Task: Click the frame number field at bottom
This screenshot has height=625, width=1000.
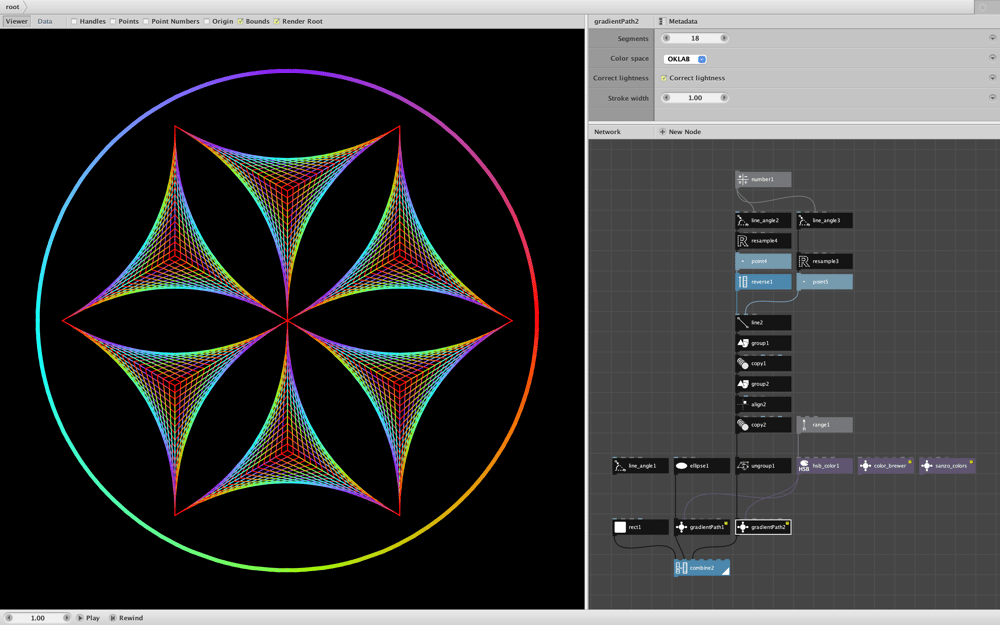Action: (x=38, y=617)
